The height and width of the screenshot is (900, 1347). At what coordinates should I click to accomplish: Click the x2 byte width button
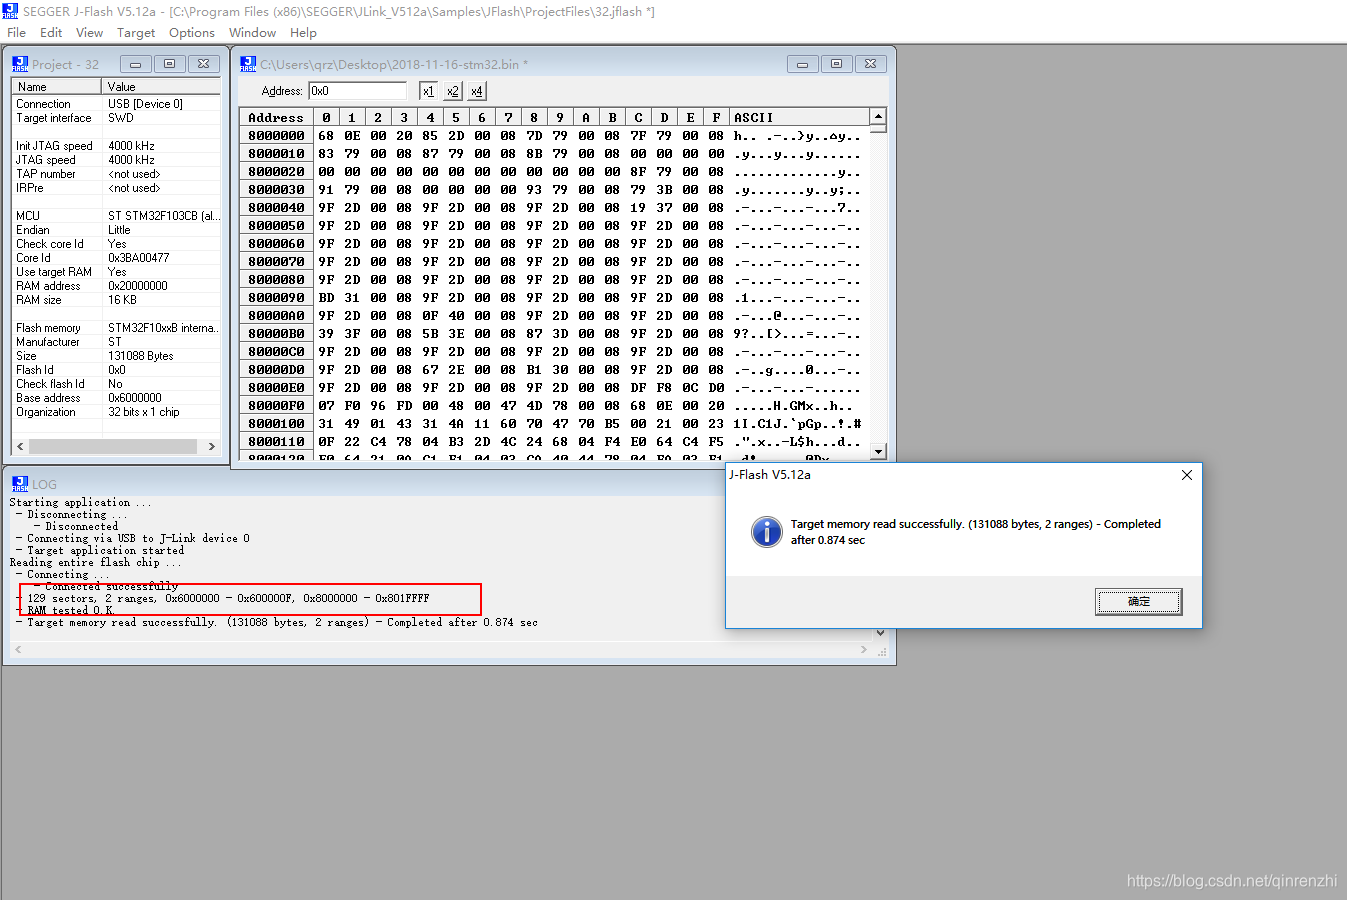452,91
